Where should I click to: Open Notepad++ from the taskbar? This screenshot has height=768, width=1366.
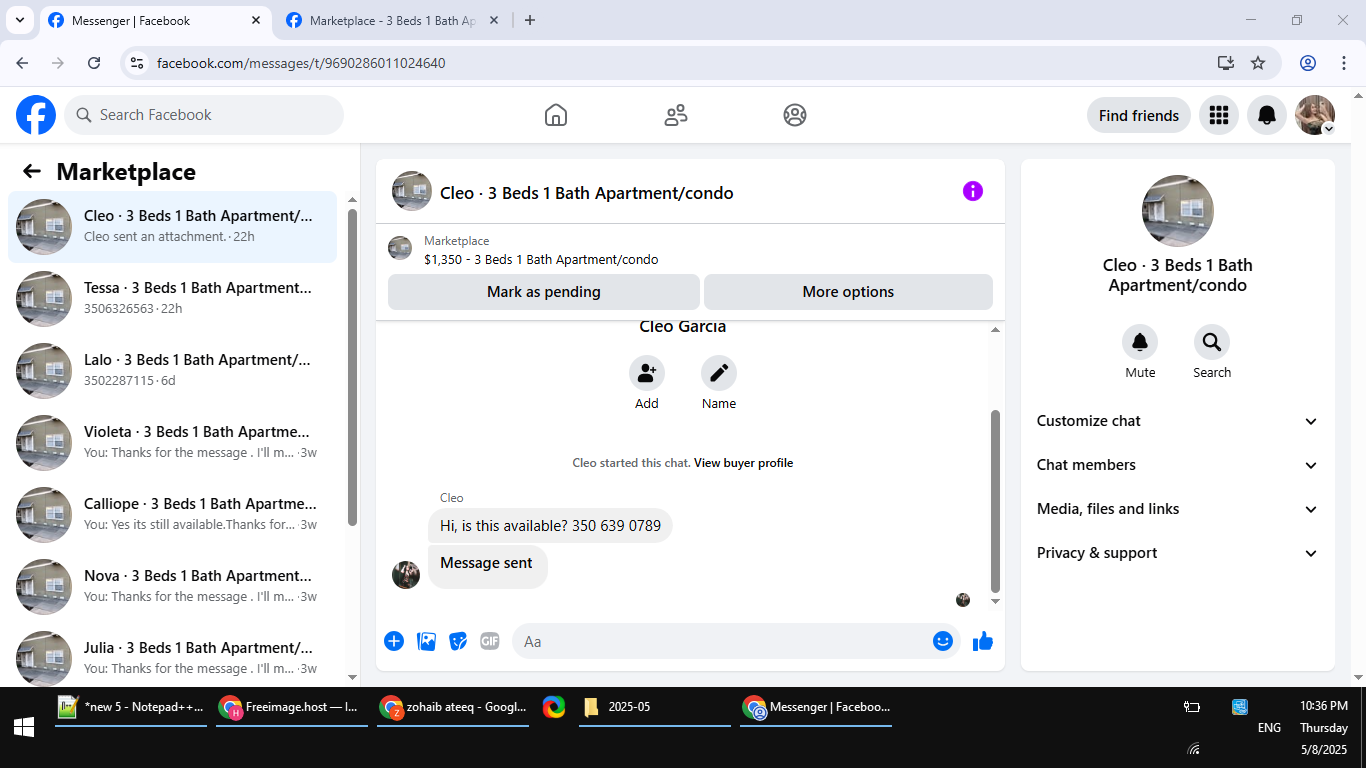[x=131, y=707]
